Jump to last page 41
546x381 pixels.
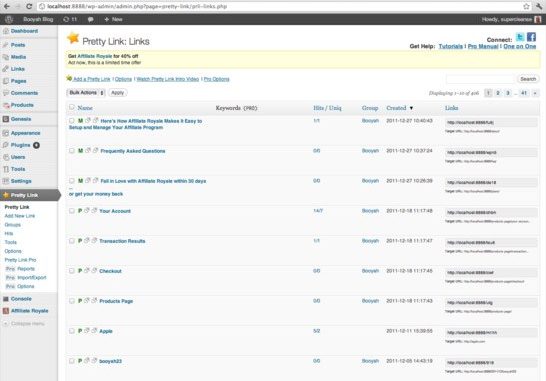(x=524, y=93)
